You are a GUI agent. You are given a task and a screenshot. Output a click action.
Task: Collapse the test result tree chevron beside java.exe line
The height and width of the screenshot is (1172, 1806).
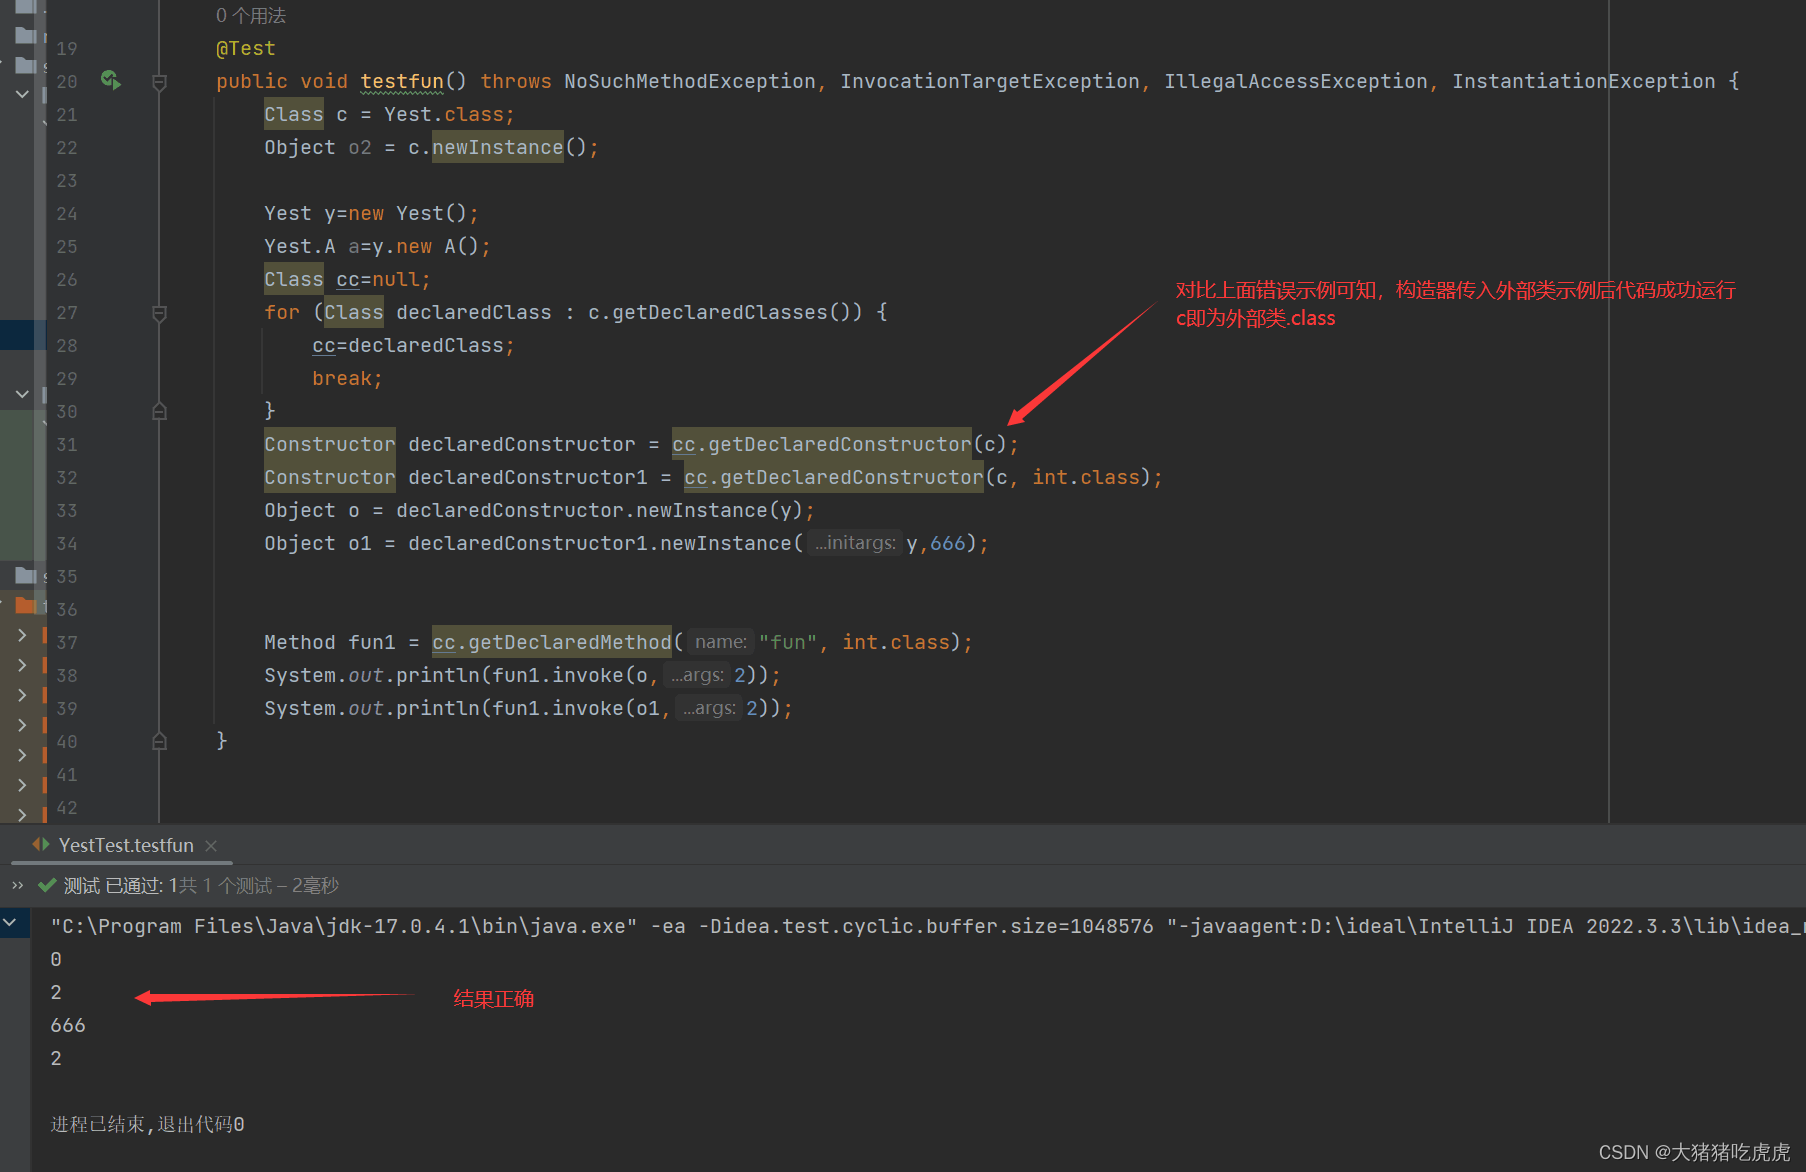point(10,922)
